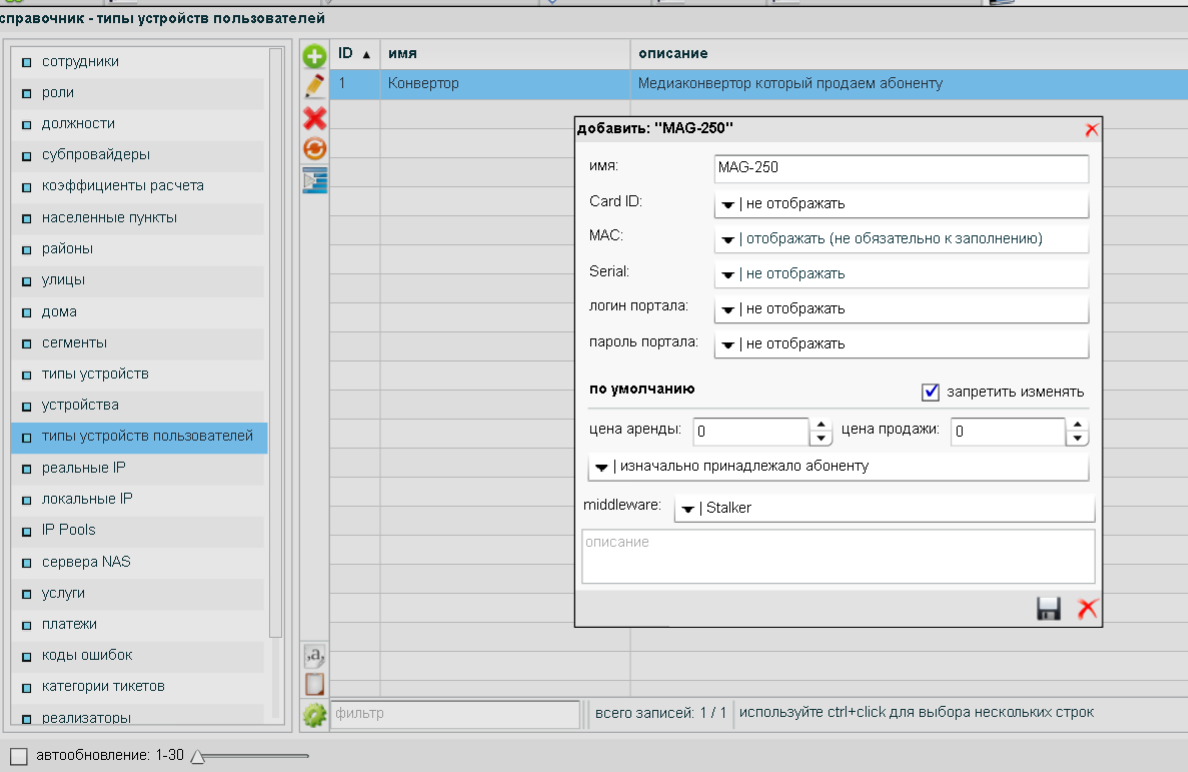Enable the "автообновление" checkbox
1188x772 pixels.
pos(18,756)
